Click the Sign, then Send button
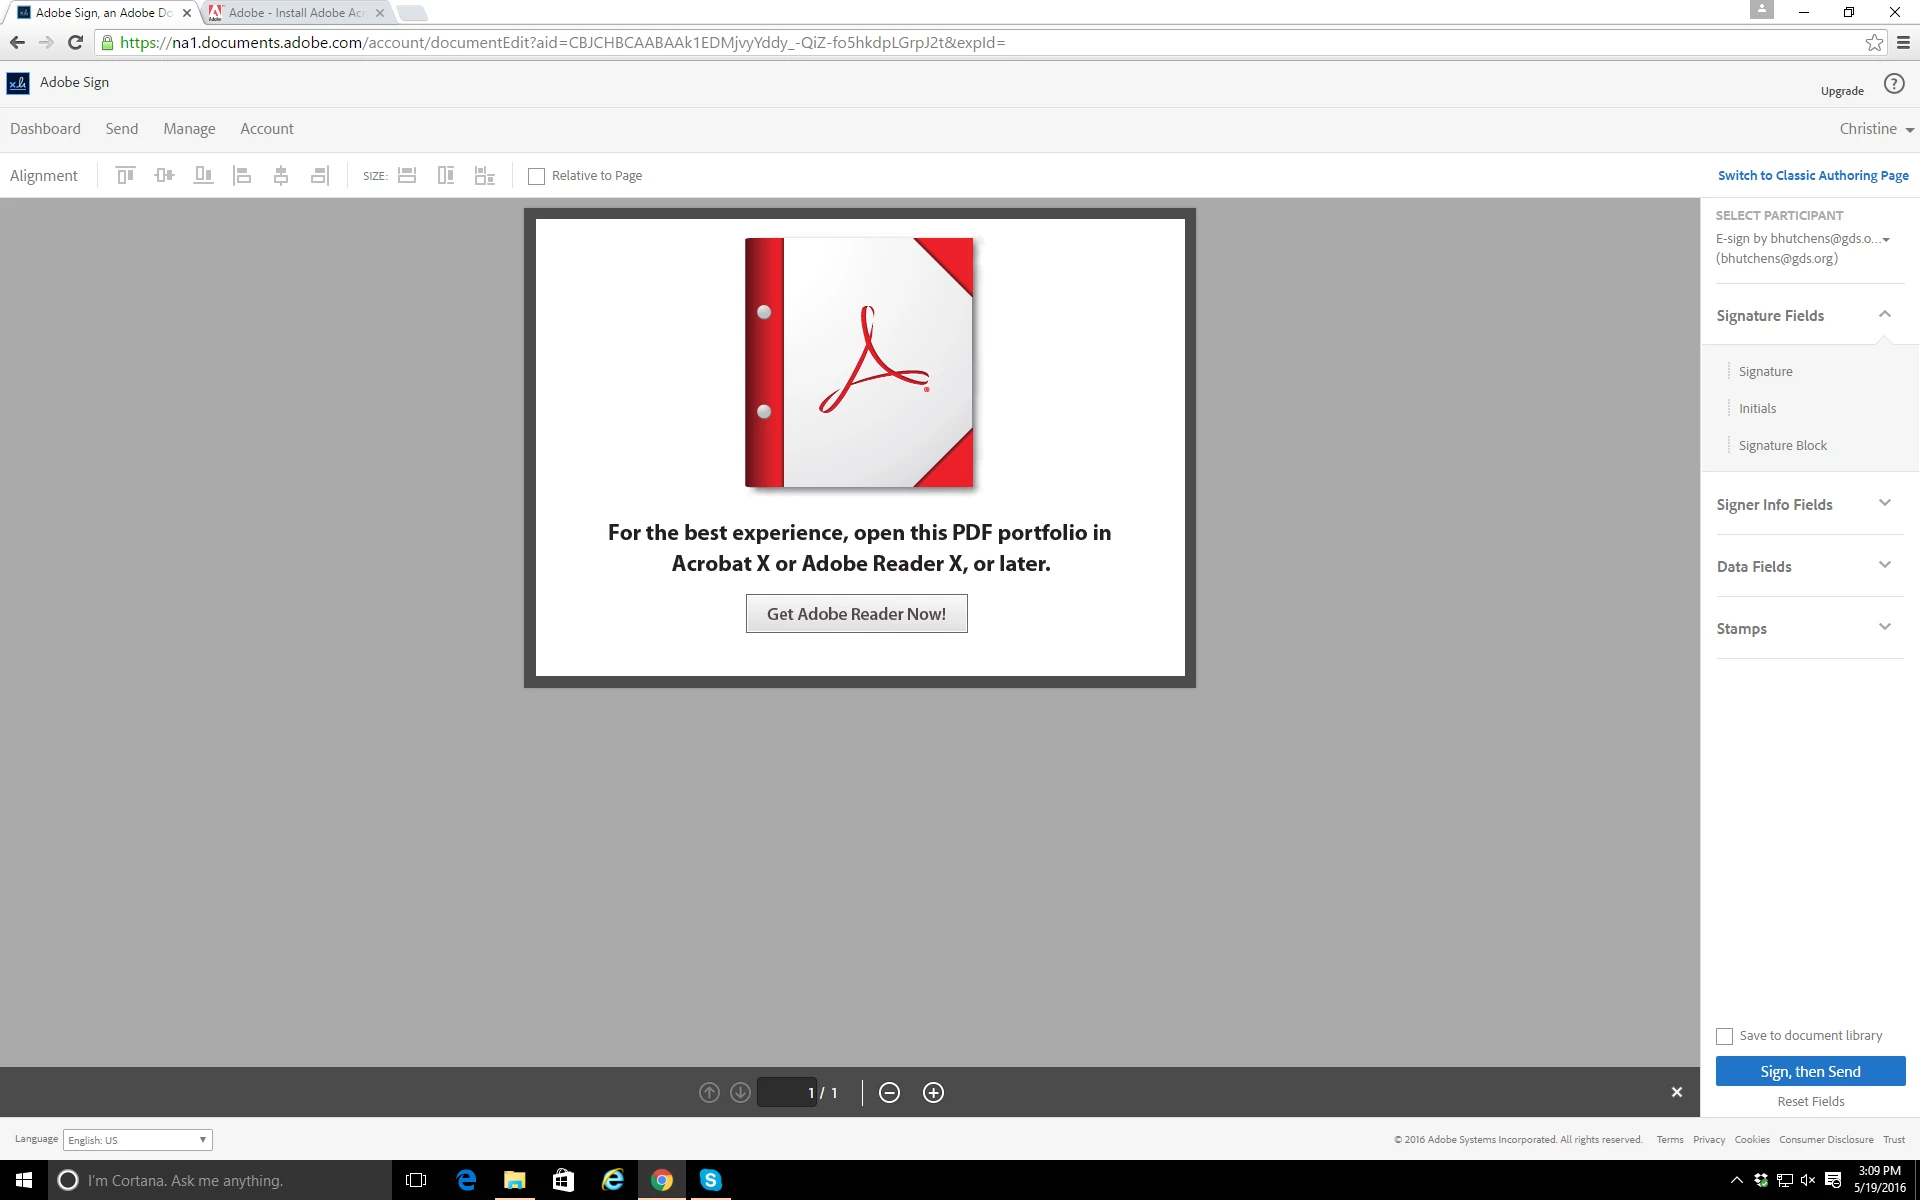The height and width of the screenshot is (1200, 1920). [x=1810, y=1071]
